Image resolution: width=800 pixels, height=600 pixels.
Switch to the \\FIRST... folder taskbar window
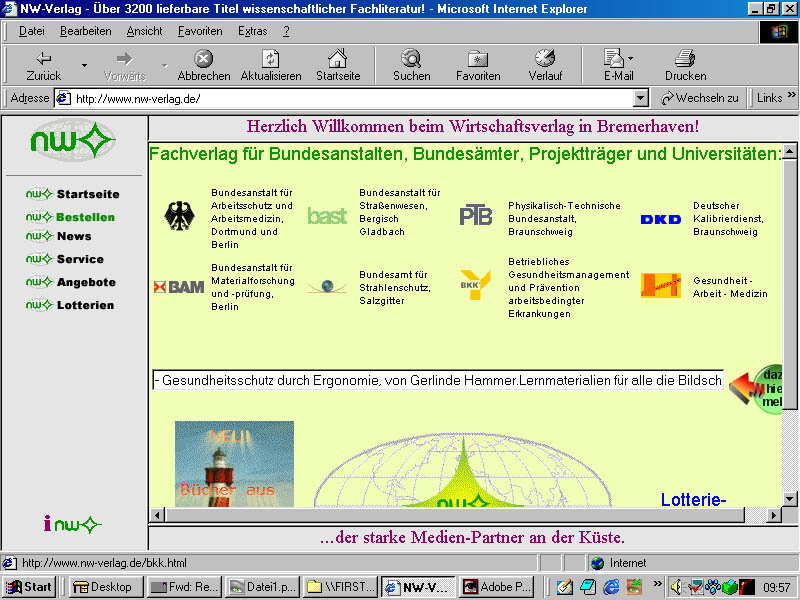pos(340,587)
